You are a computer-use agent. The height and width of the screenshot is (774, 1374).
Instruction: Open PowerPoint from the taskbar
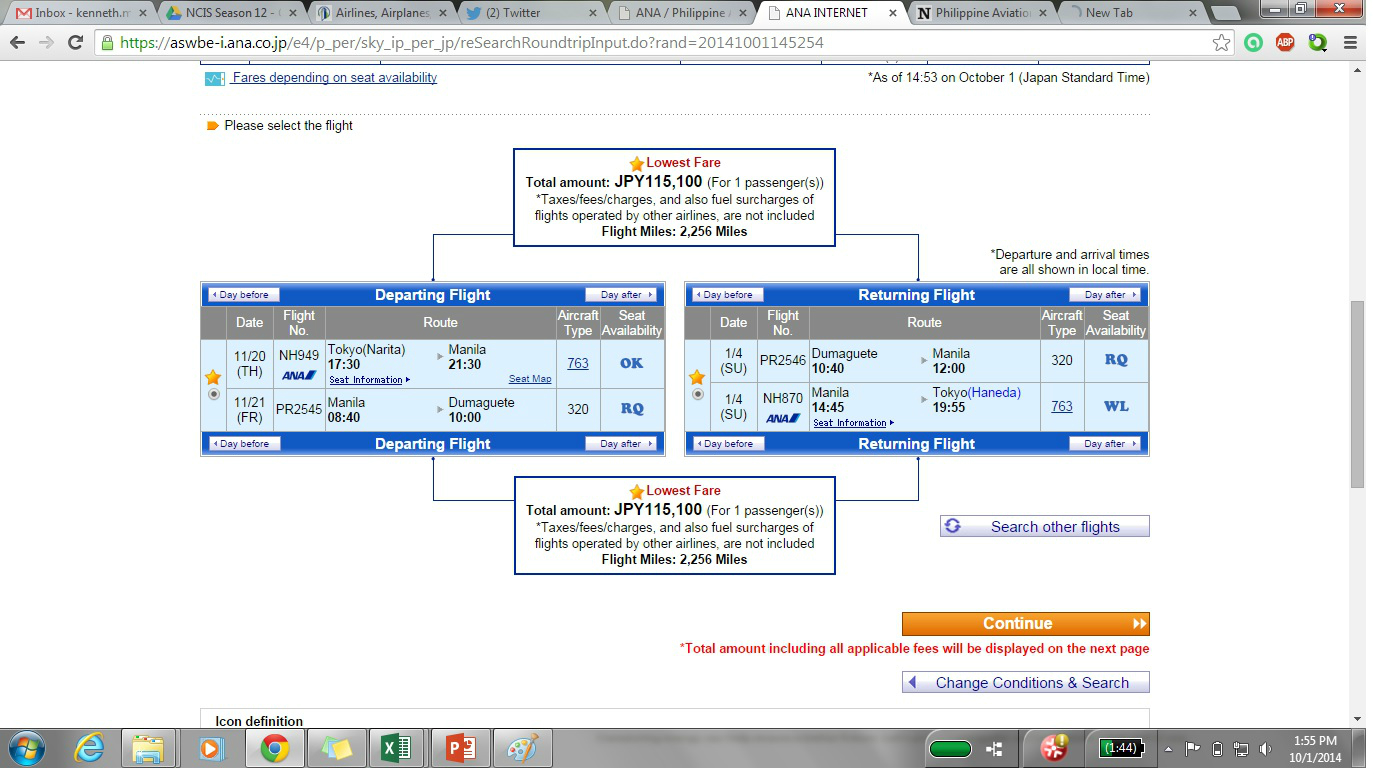460,748
